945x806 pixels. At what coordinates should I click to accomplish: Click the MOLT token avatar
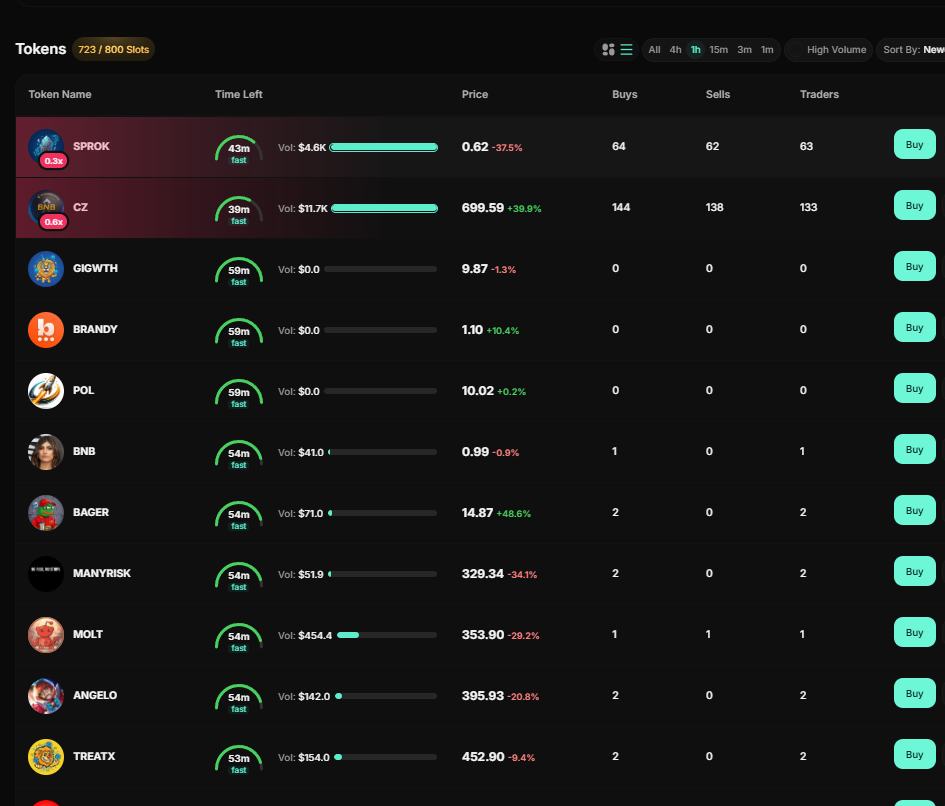46,634
